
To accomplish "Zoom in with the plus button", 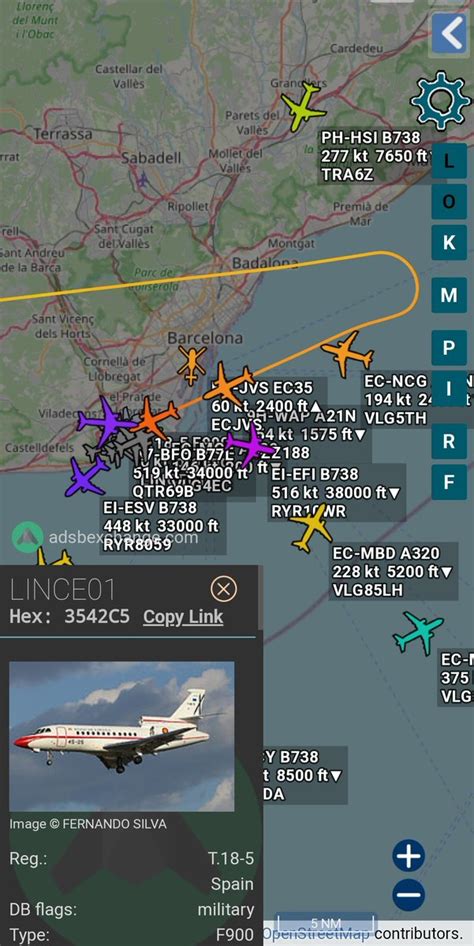I will pyautogui.click(x=409, y=856).
